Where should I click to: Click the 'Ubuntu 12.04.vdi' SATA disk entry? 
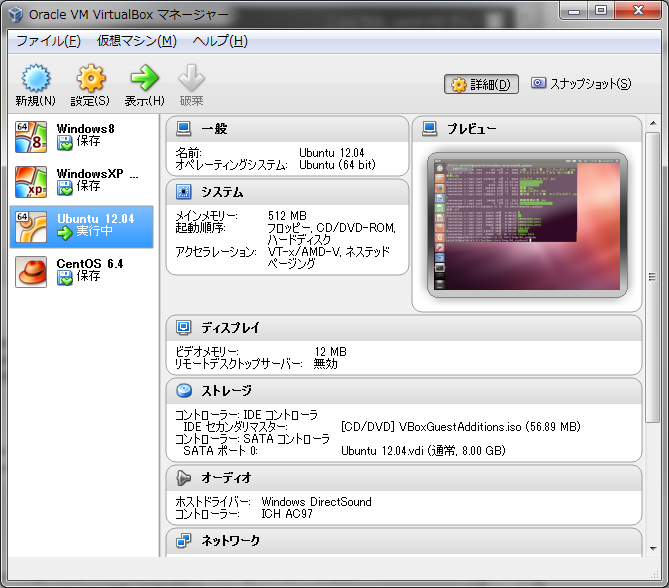423,451
